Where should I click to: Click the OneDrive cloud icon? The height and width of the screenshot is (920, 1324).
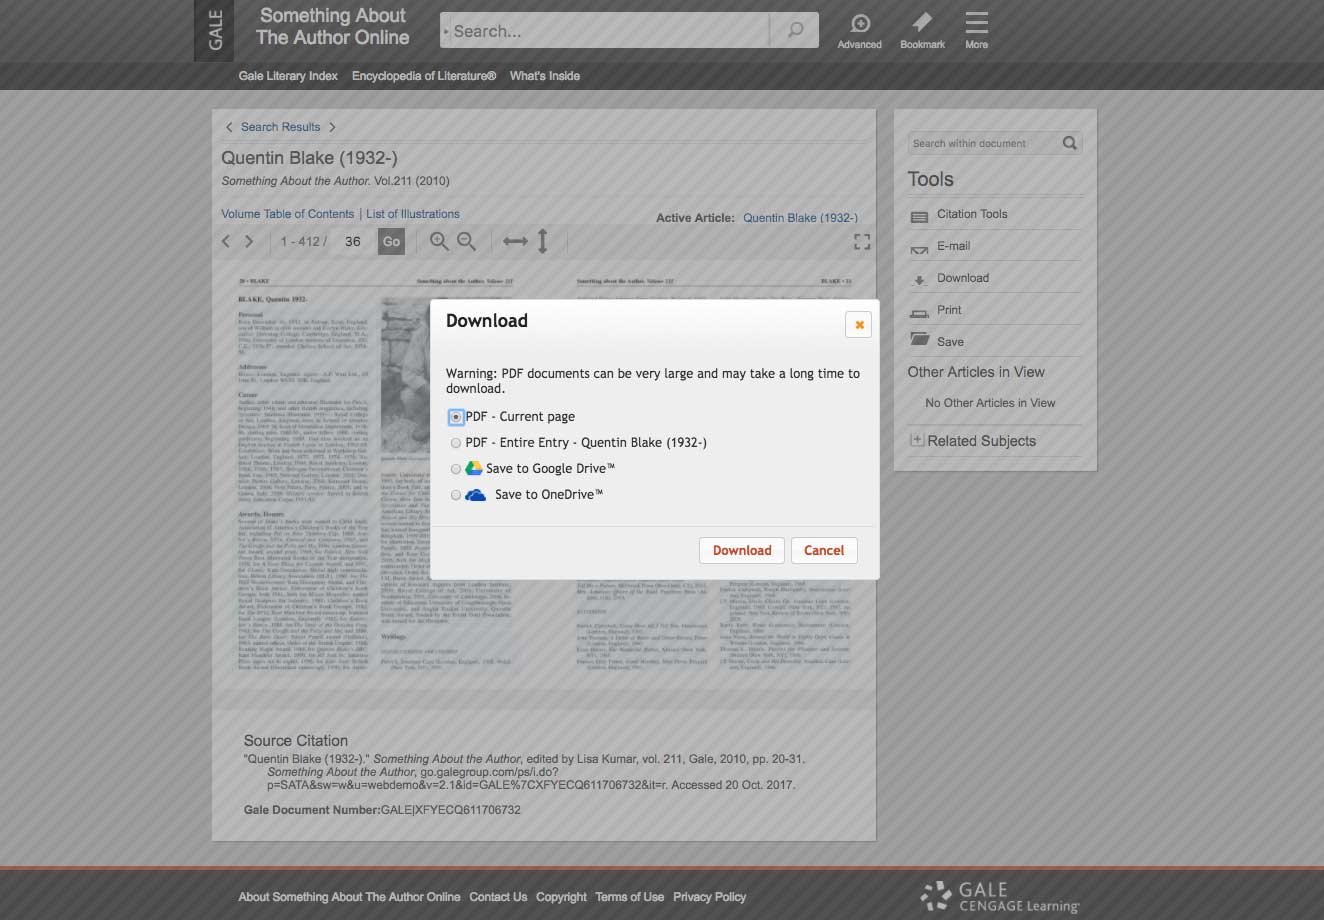click(x=476, y=494)
